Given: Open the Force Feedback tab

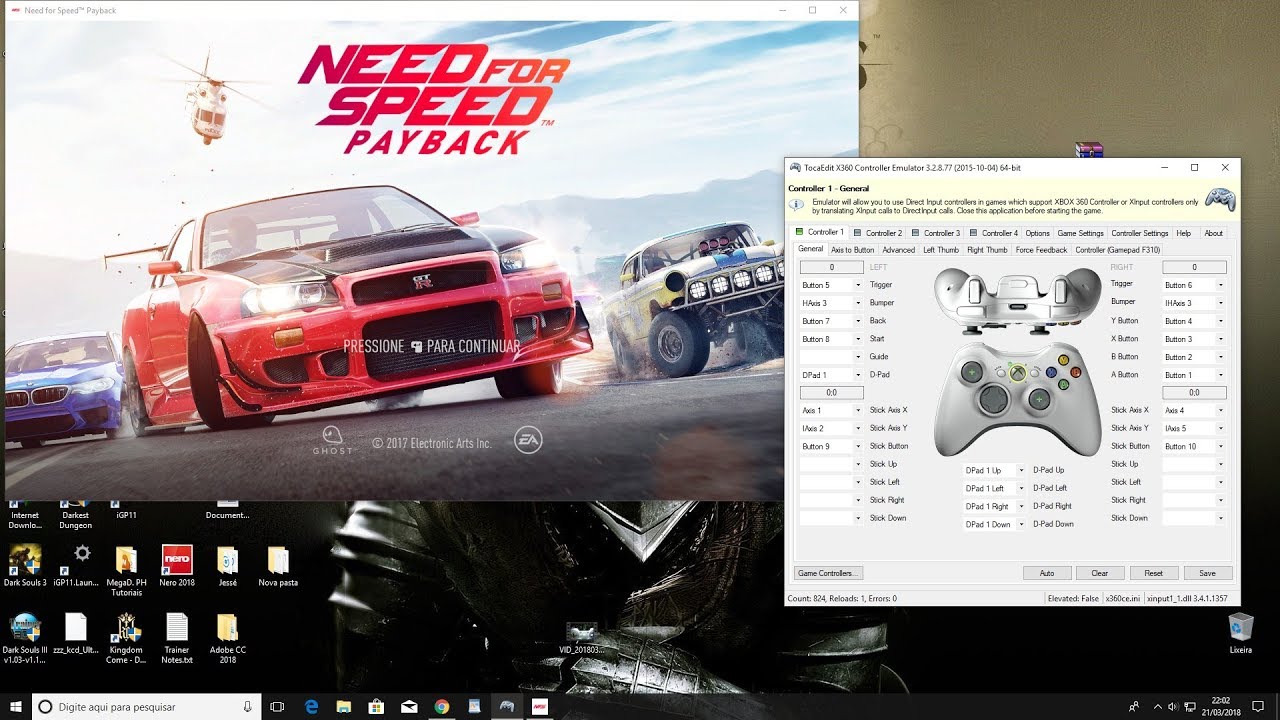Looking at the screenshot, I should pyautogui.click(x=1041, y=250).
